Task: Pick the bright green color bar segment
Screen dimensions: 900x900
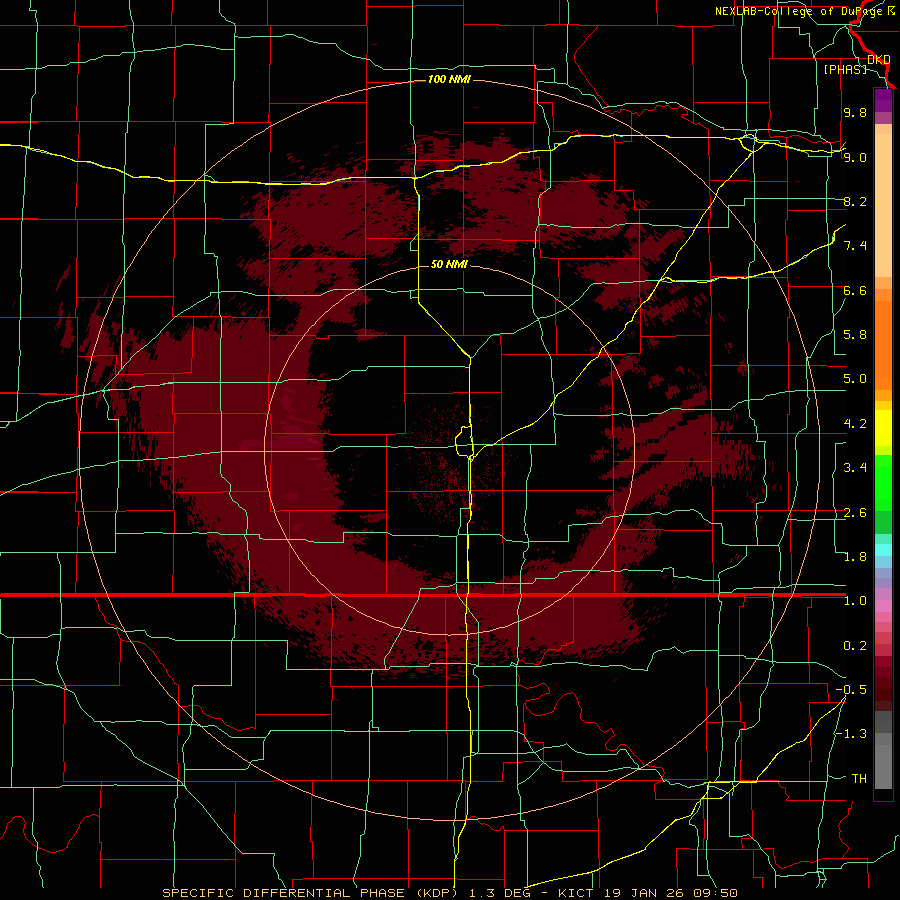Action: click(x=883, y=484)
